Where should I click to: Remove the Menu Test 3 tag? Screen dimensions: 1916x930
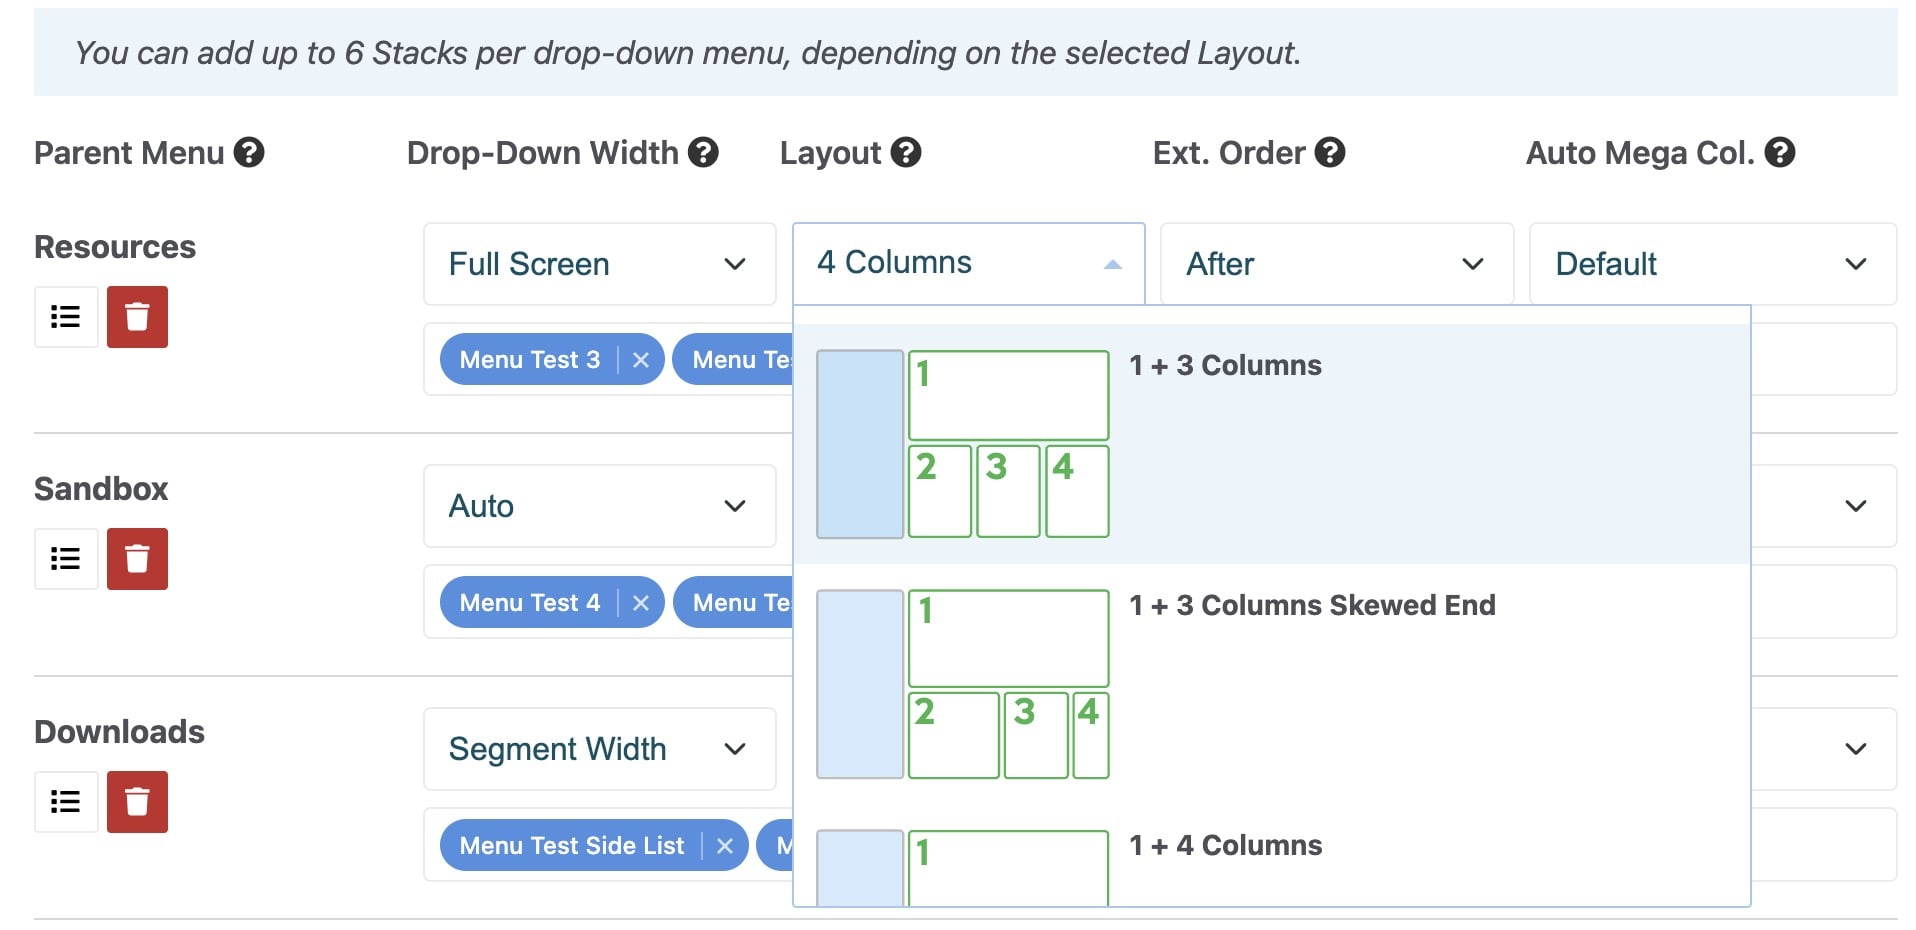641,360
